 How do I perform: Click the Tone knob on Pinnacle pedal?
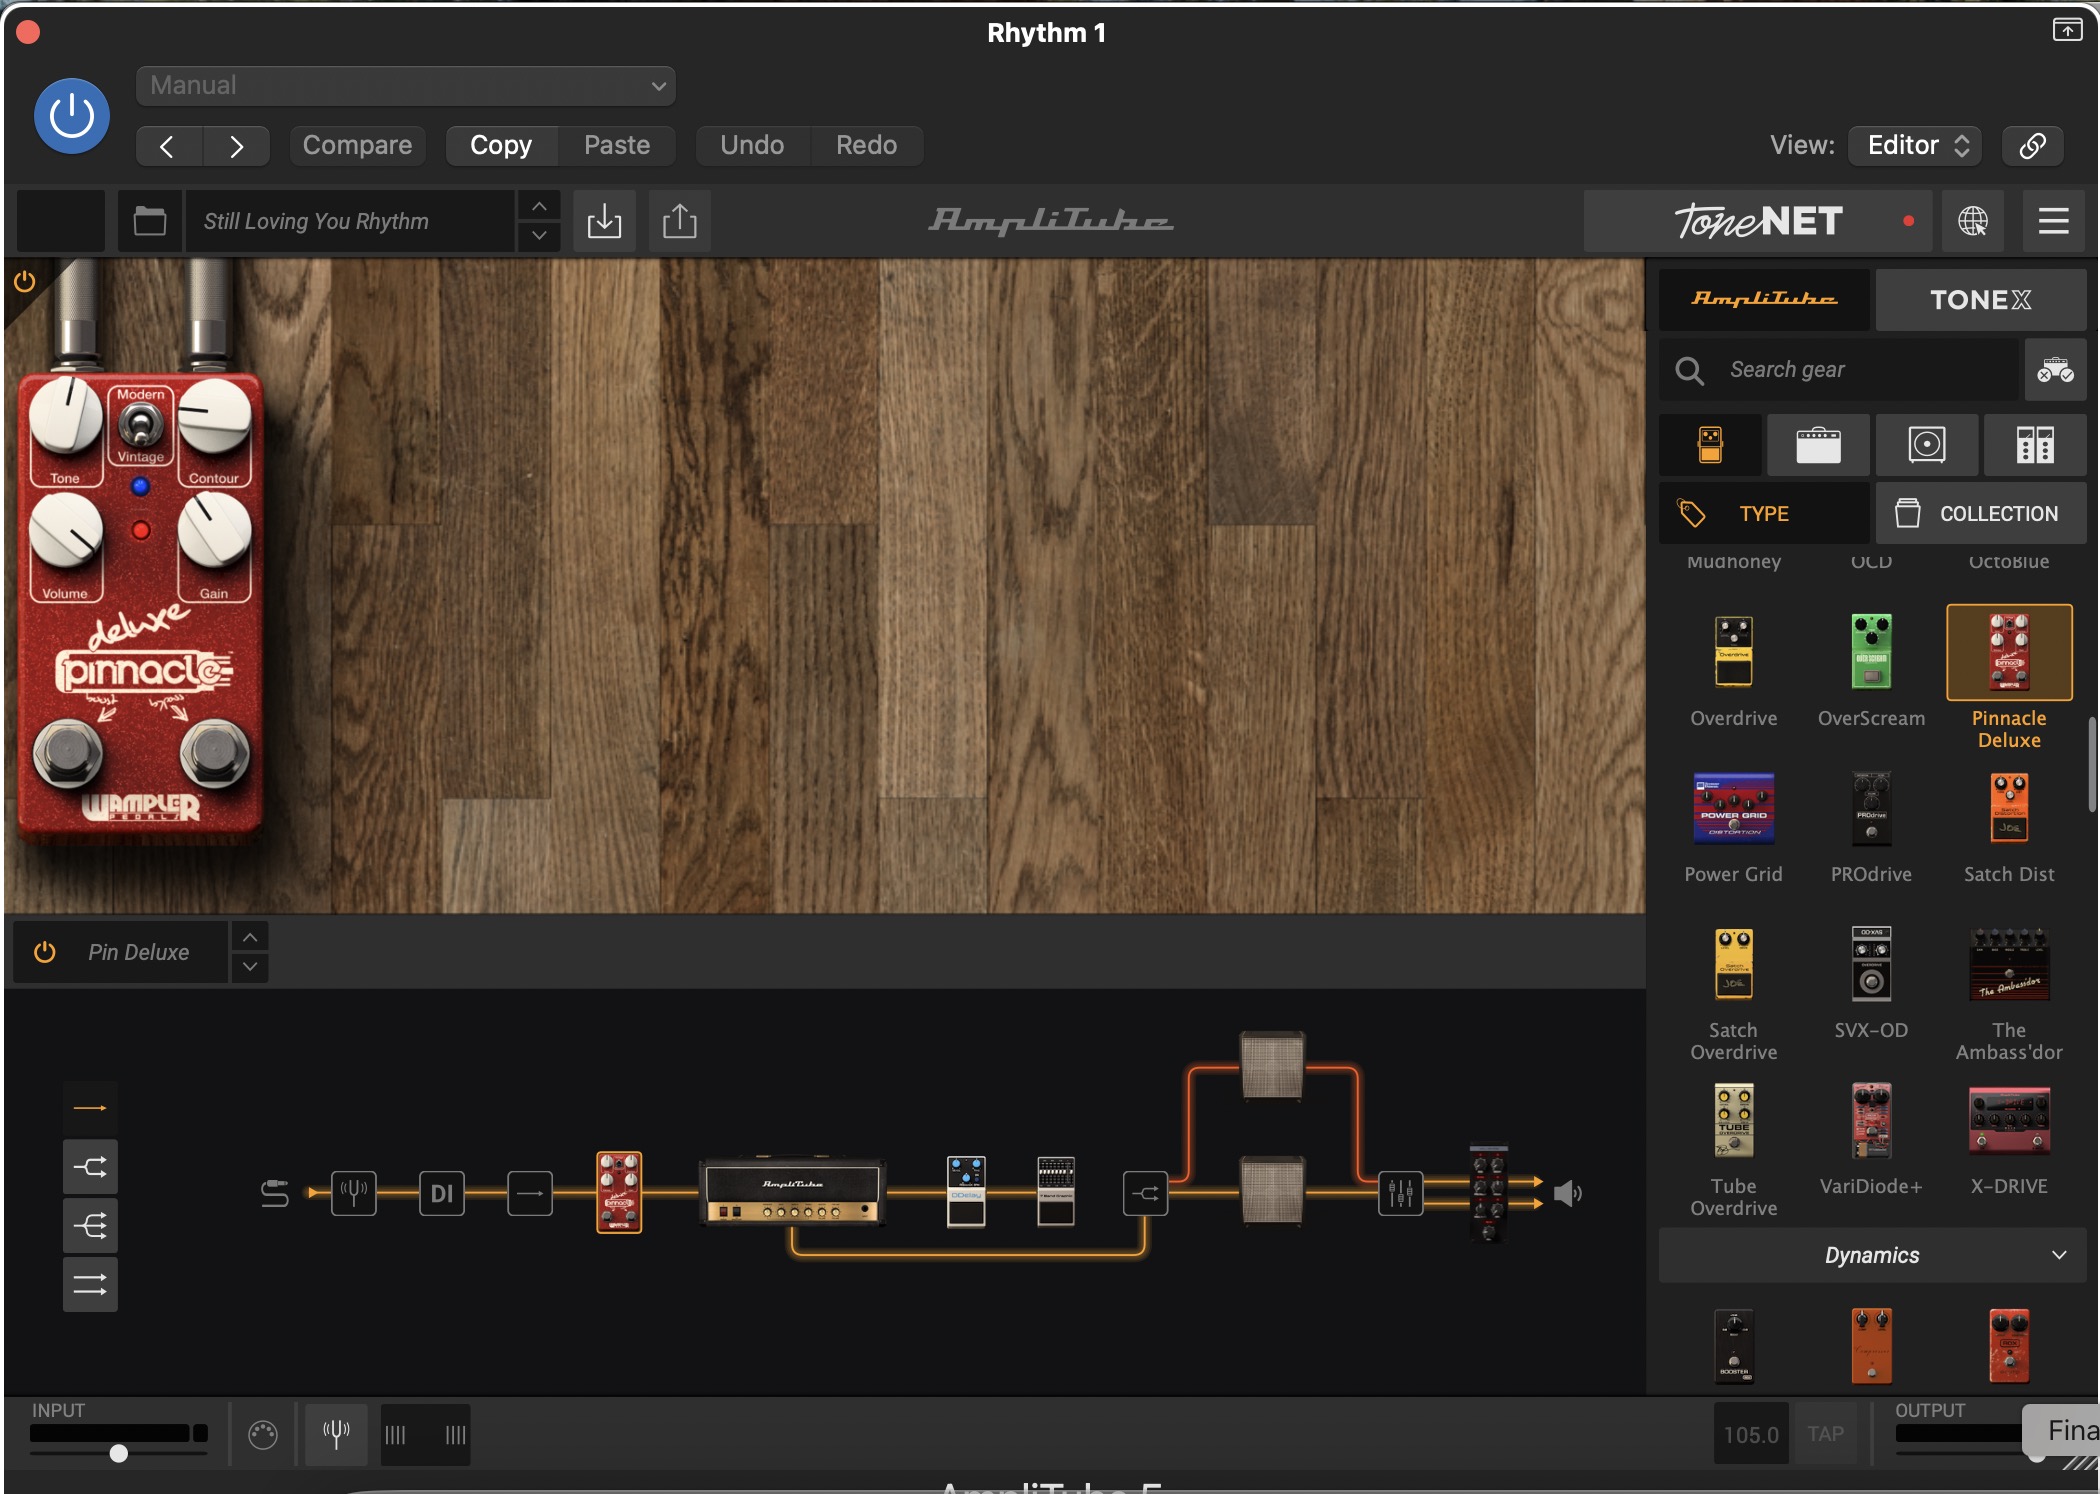tap(66, 418)
